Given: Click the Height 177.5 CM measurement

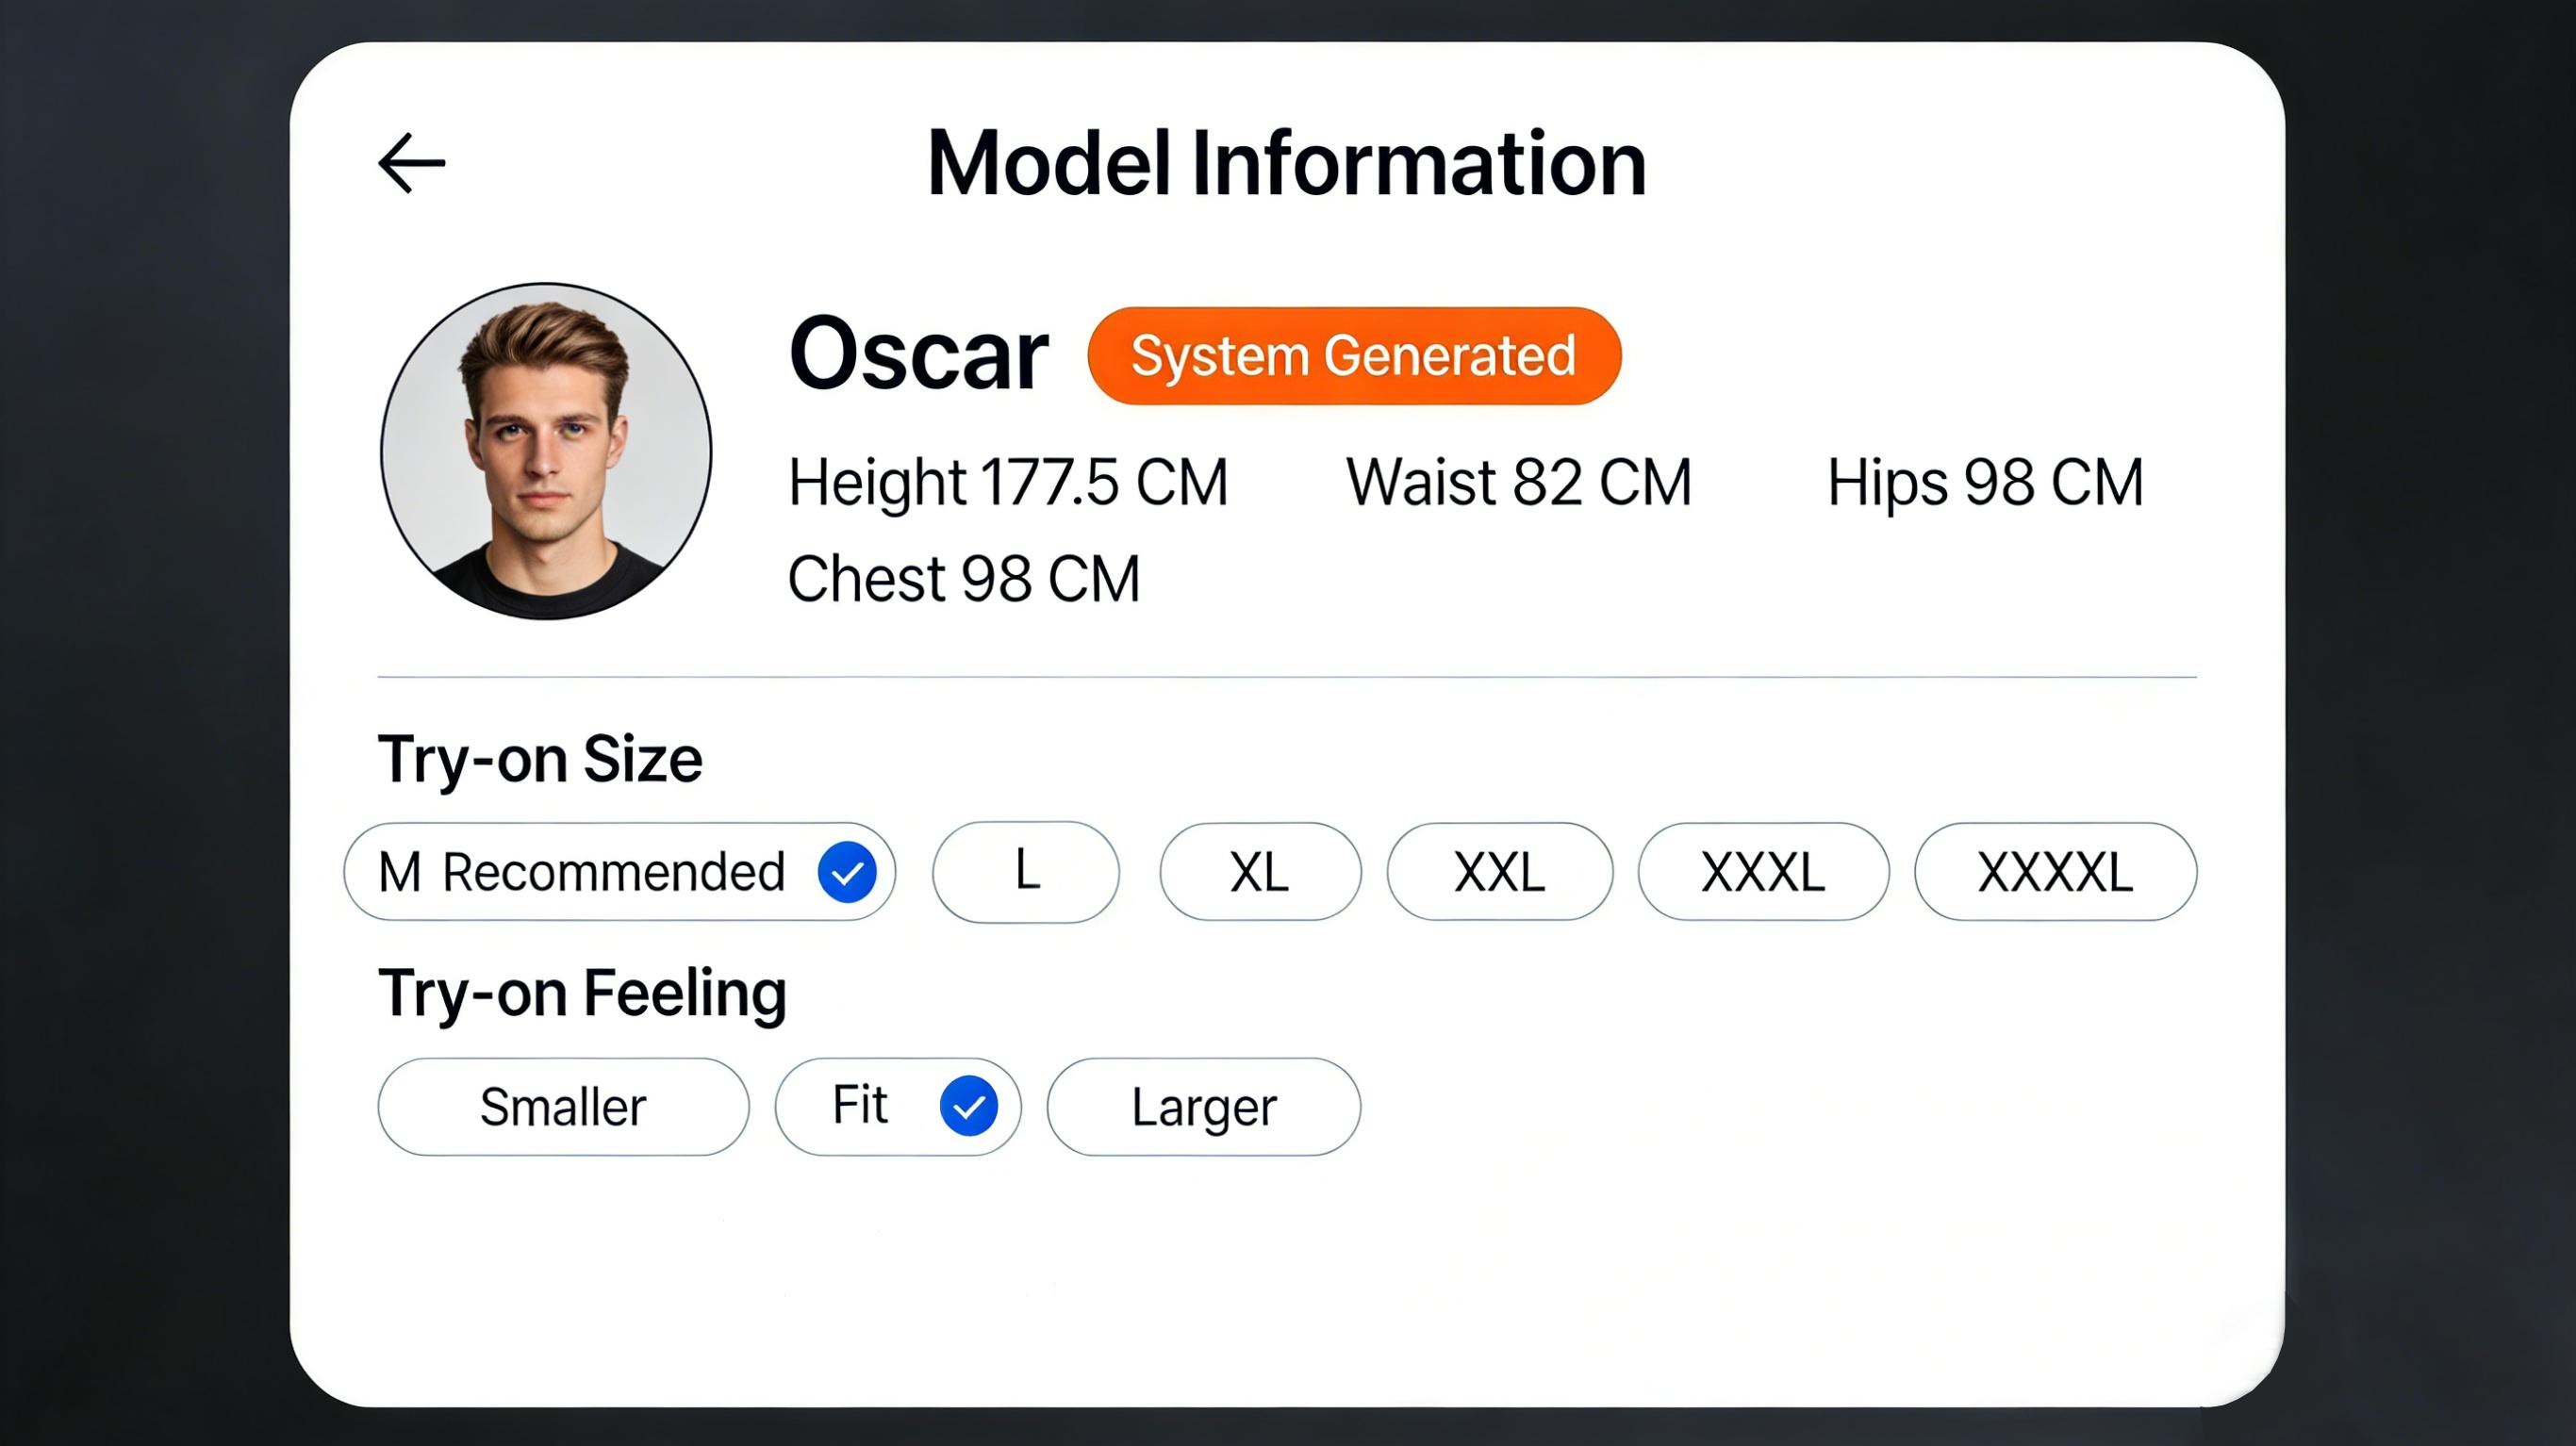Looking at the screenshot, I should 1008,483.
